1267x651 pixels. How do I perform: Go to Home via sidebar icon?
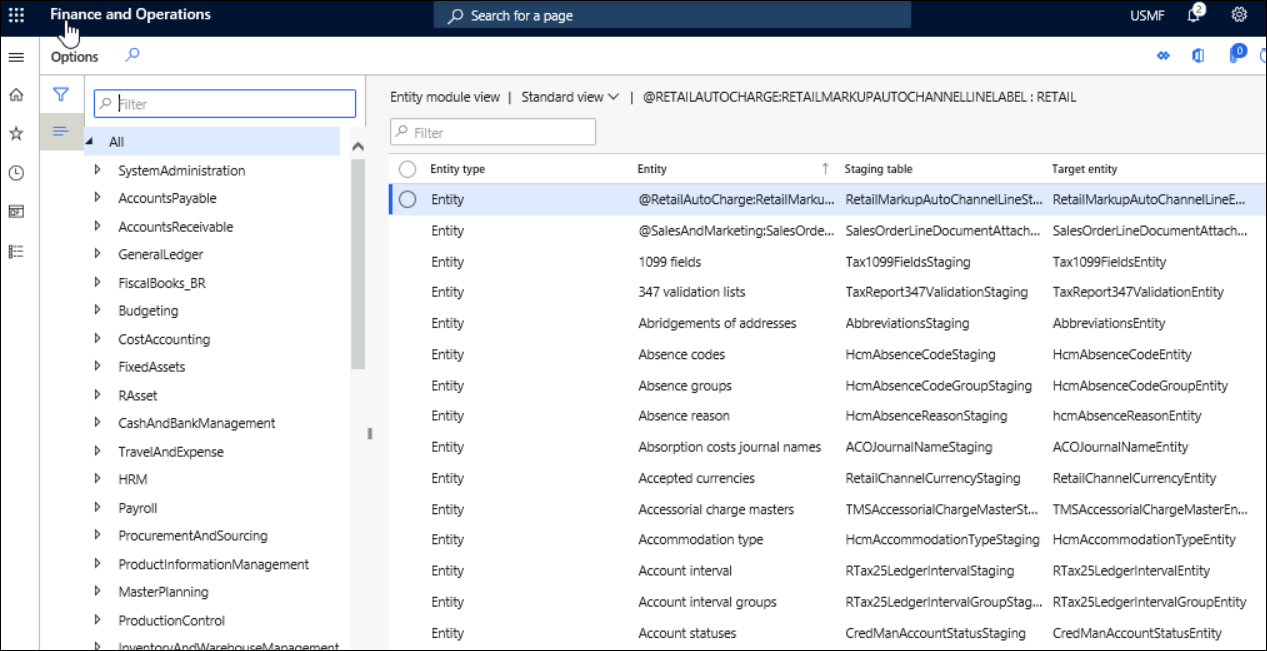pyautogui.click(x=16, y=95)
